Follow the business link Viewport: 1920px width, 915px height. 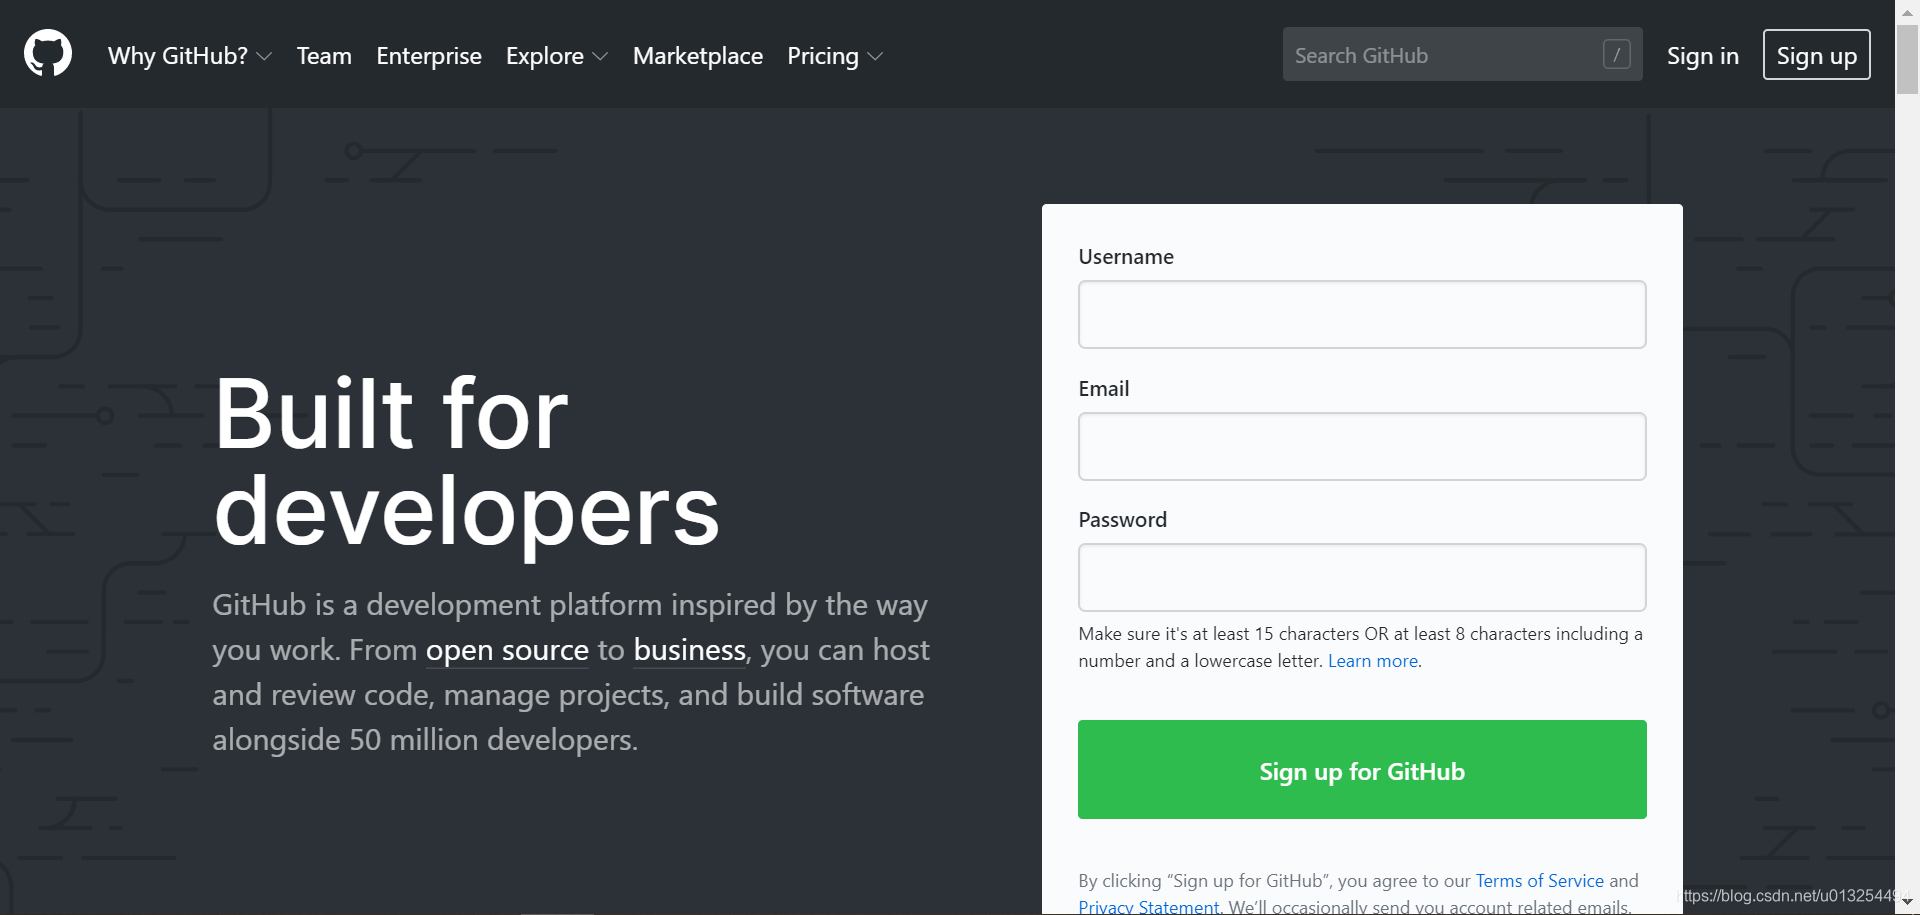[690, 650]
